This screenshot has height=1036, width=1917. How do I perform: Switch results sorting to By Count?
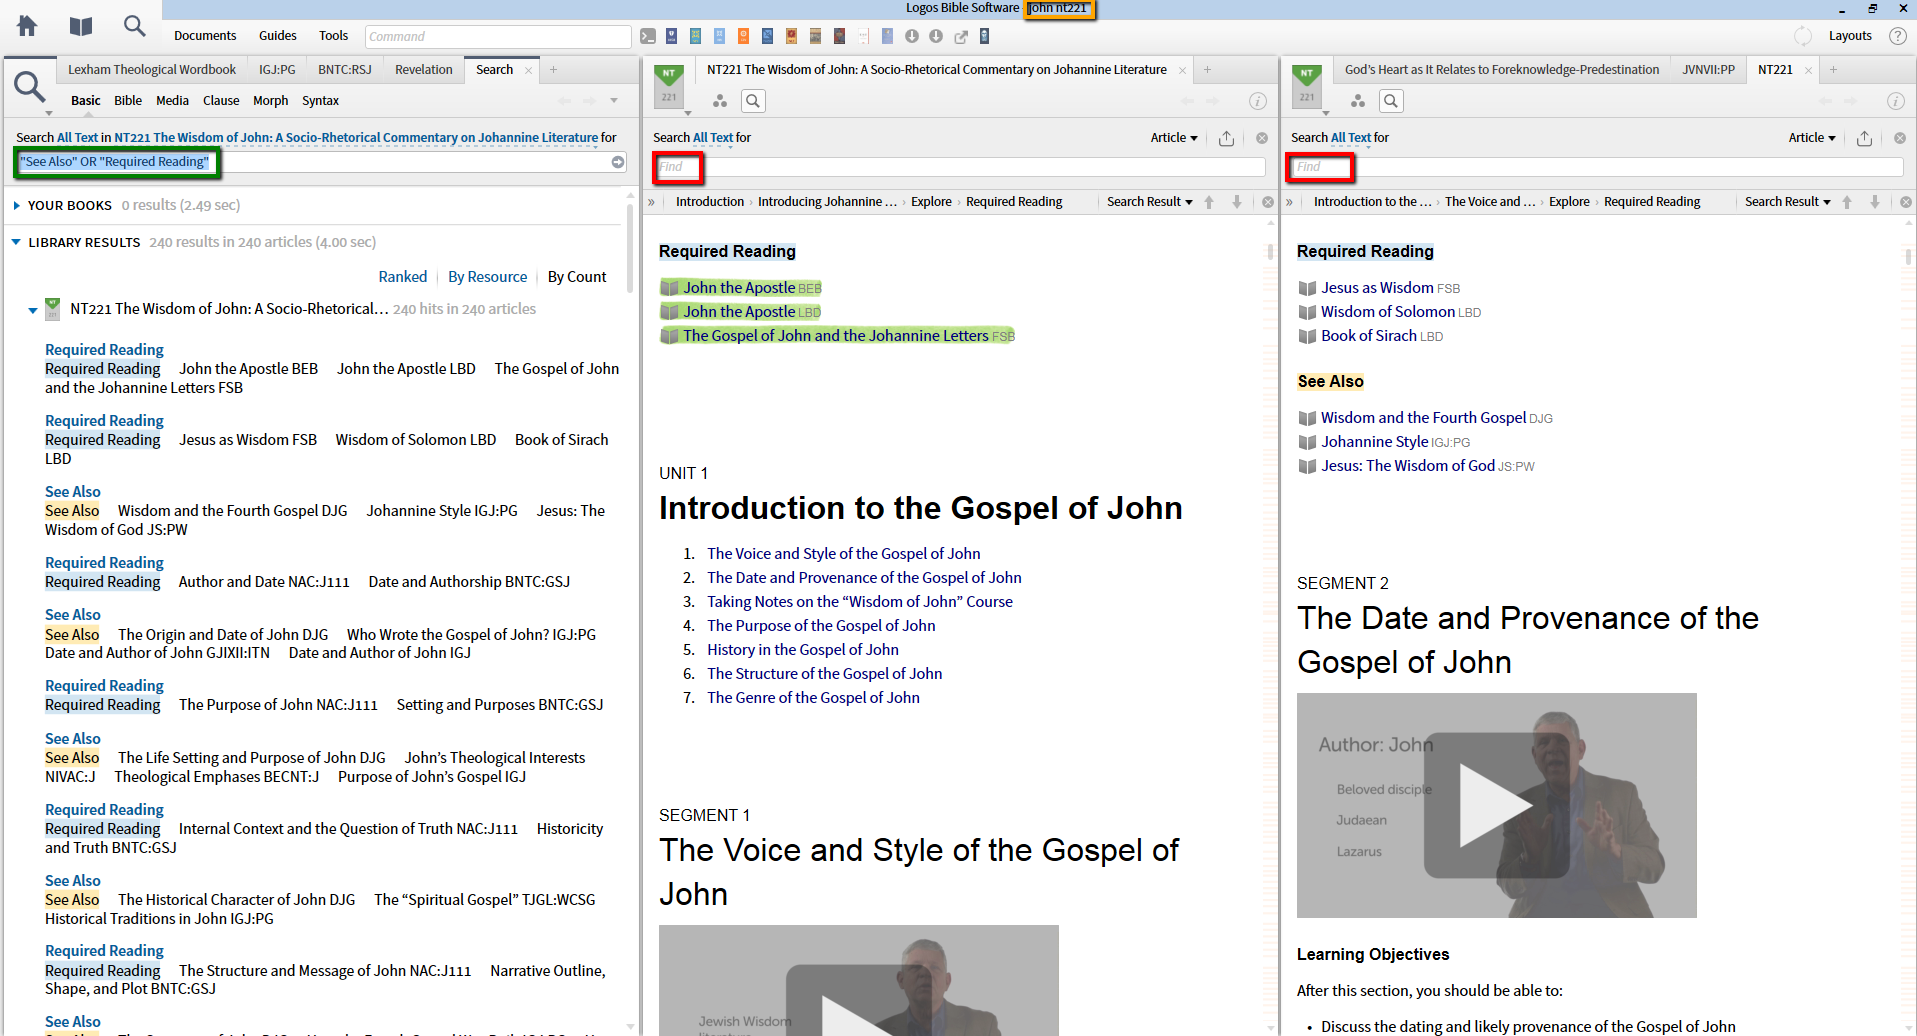576,277
